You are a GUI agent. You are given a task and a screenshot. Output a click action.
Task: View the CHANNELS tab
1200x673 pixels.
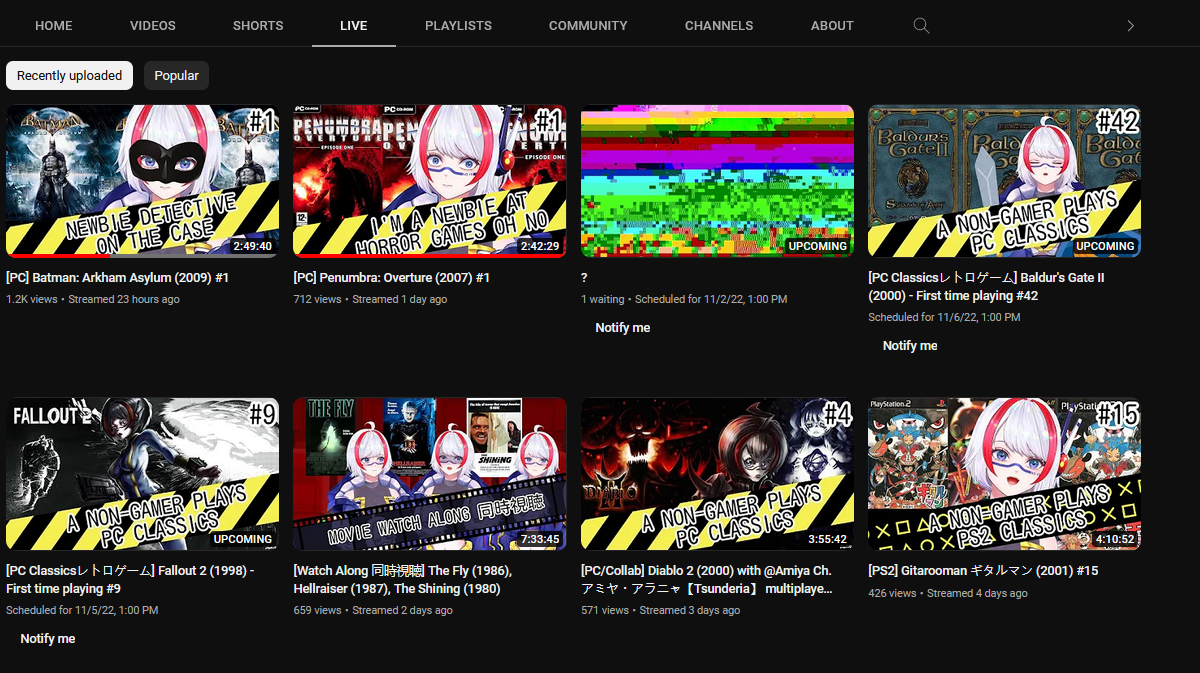pos(719,26)
